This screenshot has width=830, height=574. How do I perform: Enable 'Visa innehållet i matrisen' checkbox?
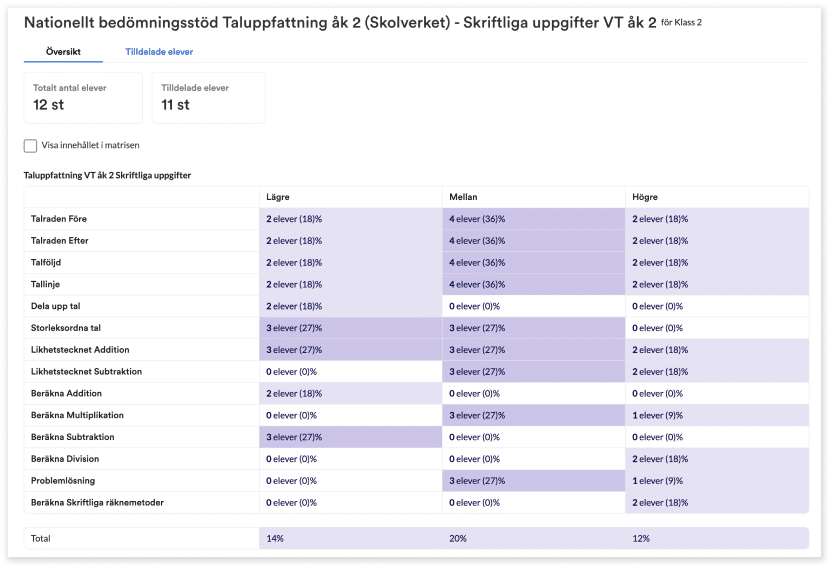click(30, 145)
